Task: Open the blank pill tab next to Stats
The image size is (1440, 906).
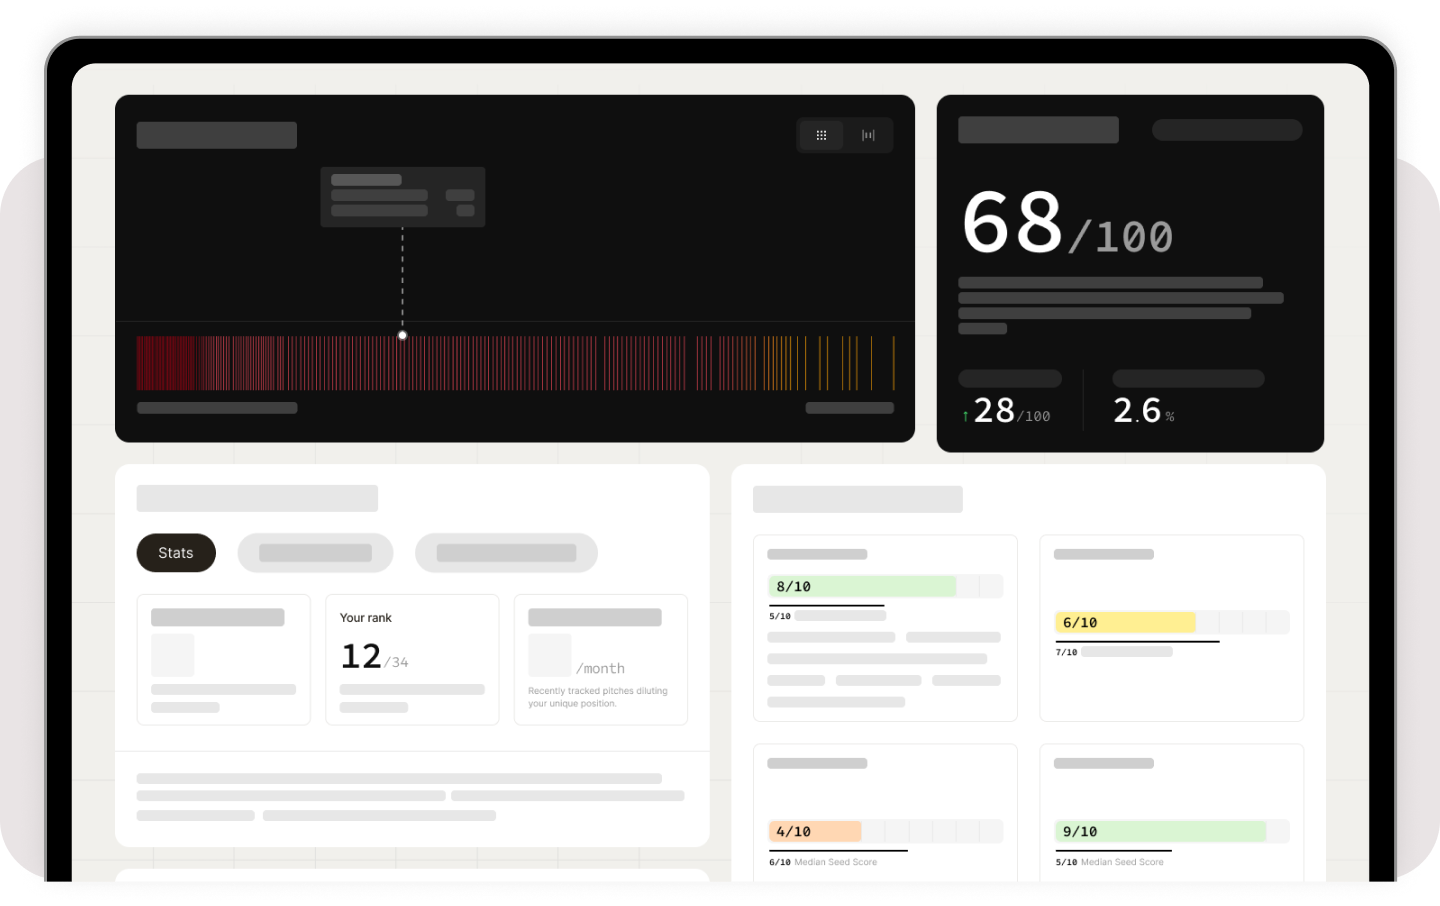Action: [315, 553]
